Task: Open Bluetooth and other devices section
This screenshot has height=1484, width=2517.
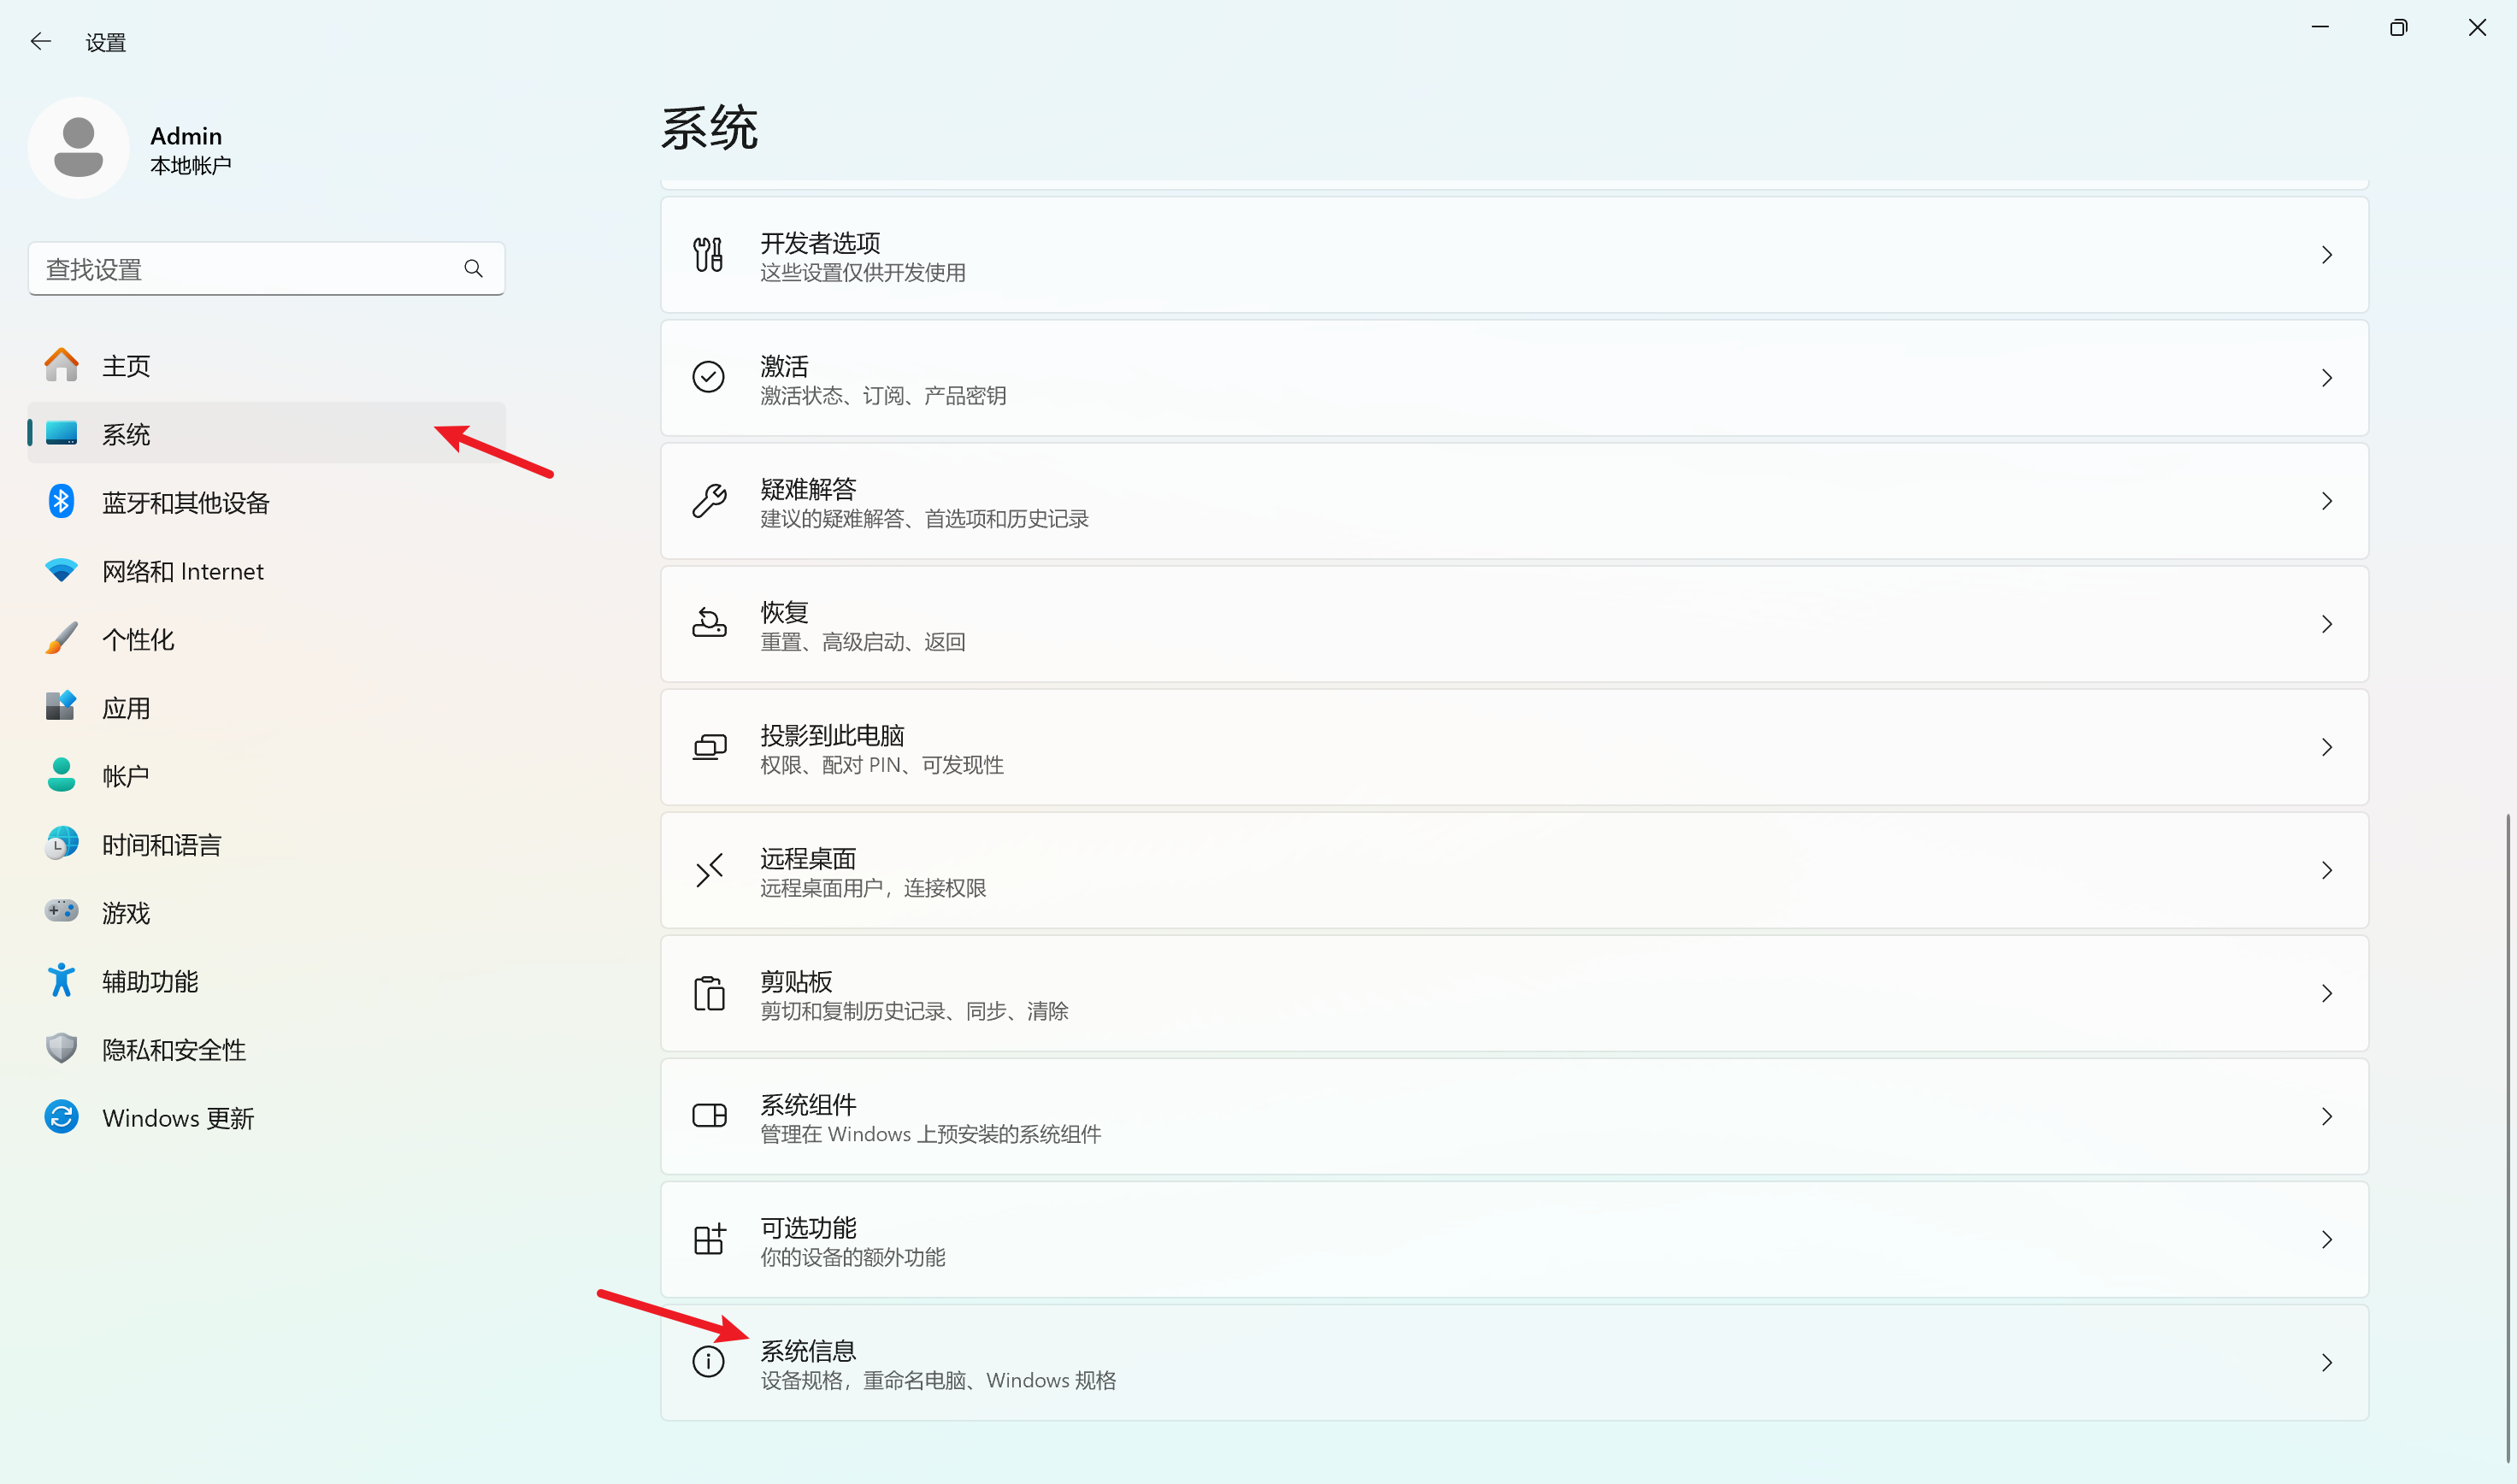Action: click(x=185, y=502)
